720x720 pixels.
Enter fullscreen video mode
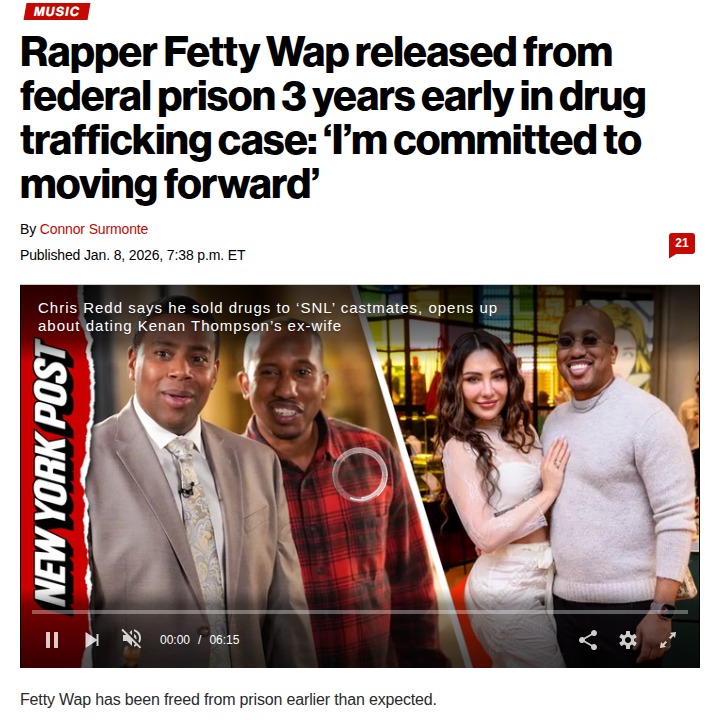pyautogui.click(x=668, y=640)
